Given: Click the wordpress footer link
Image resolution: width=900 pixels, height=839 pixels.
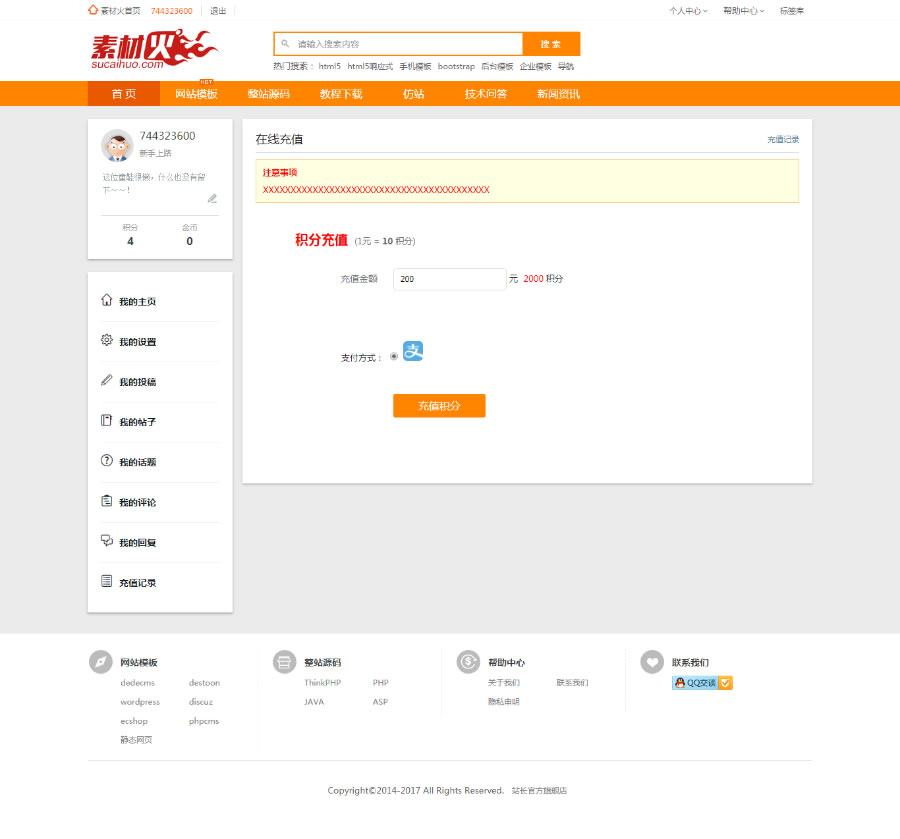Looking at the screenshot, I should point(140,702).
